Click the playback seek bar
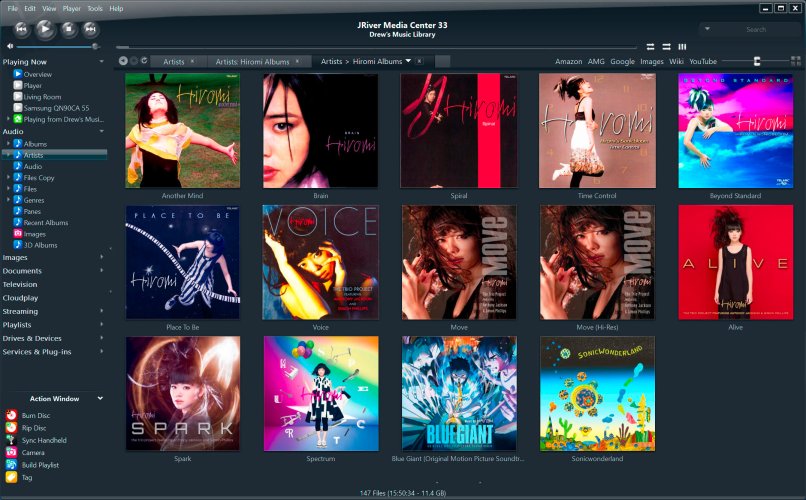 click(x=376, y=47)
